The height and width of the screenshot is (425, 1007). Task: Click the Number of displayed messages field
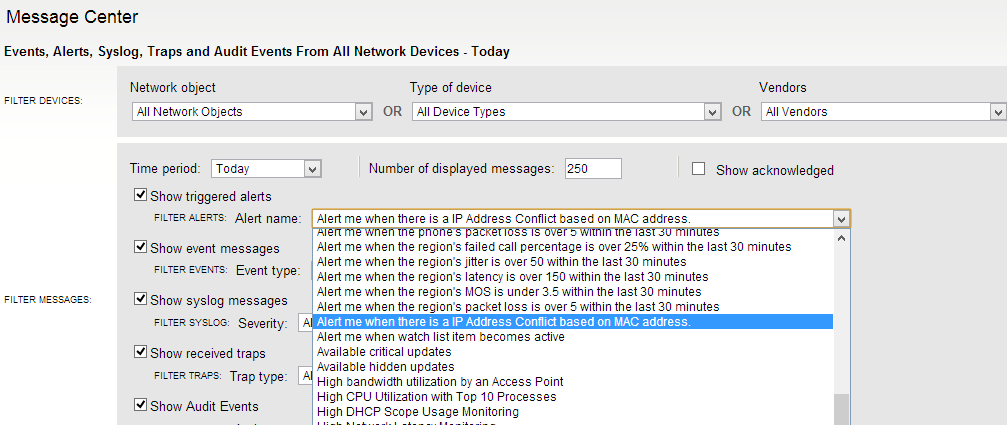pos(593,169)
